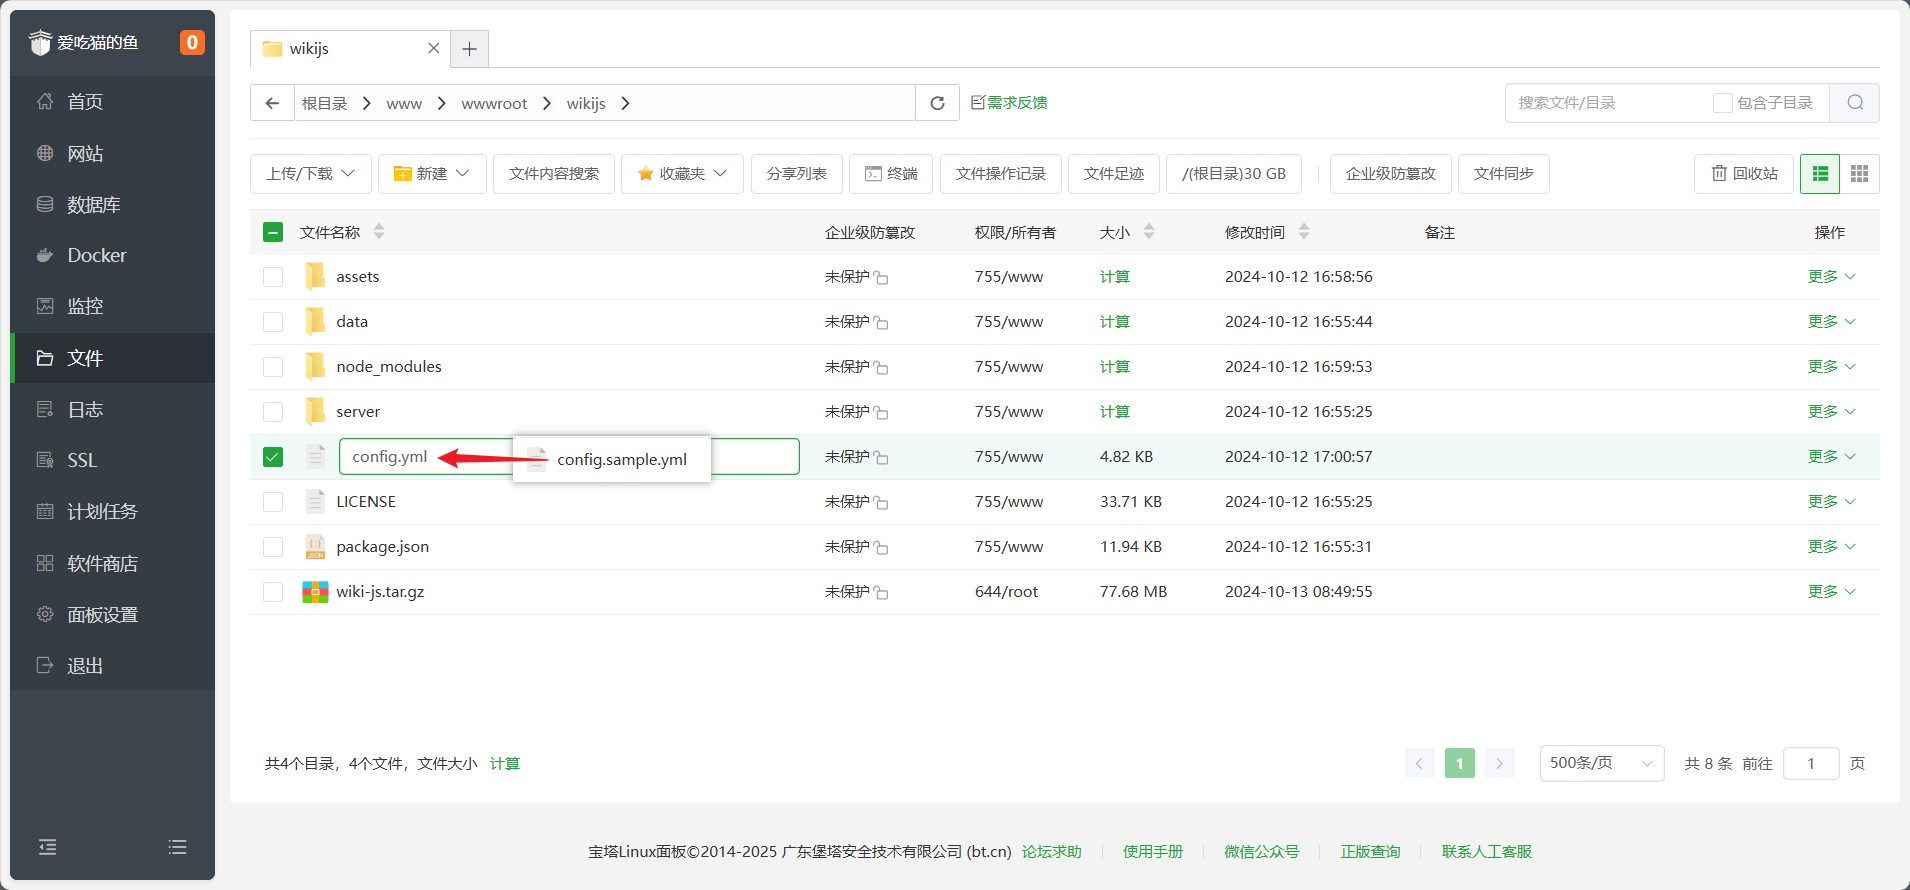Calculate size of node_modules folder

pyautogui.click(x=1114, y=367)
